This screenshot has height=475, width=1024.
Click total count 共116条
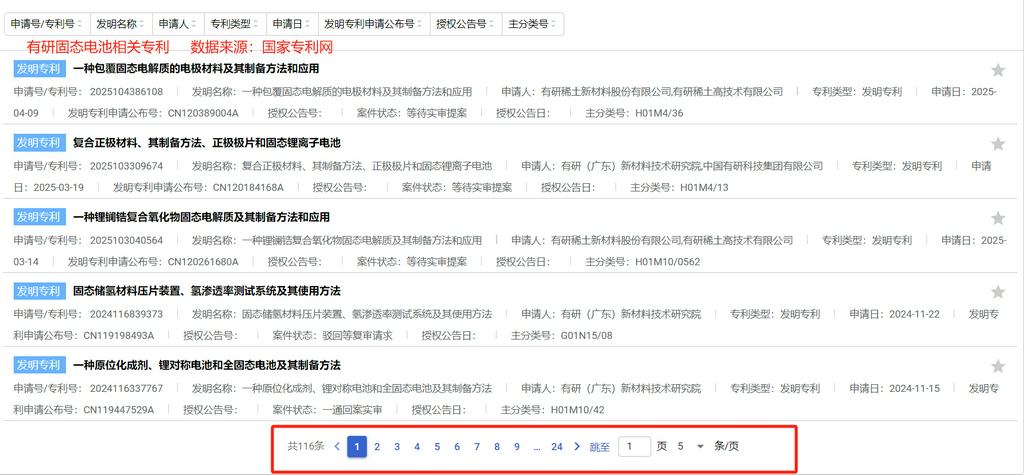pyautogui.click(x=306, y=447)
